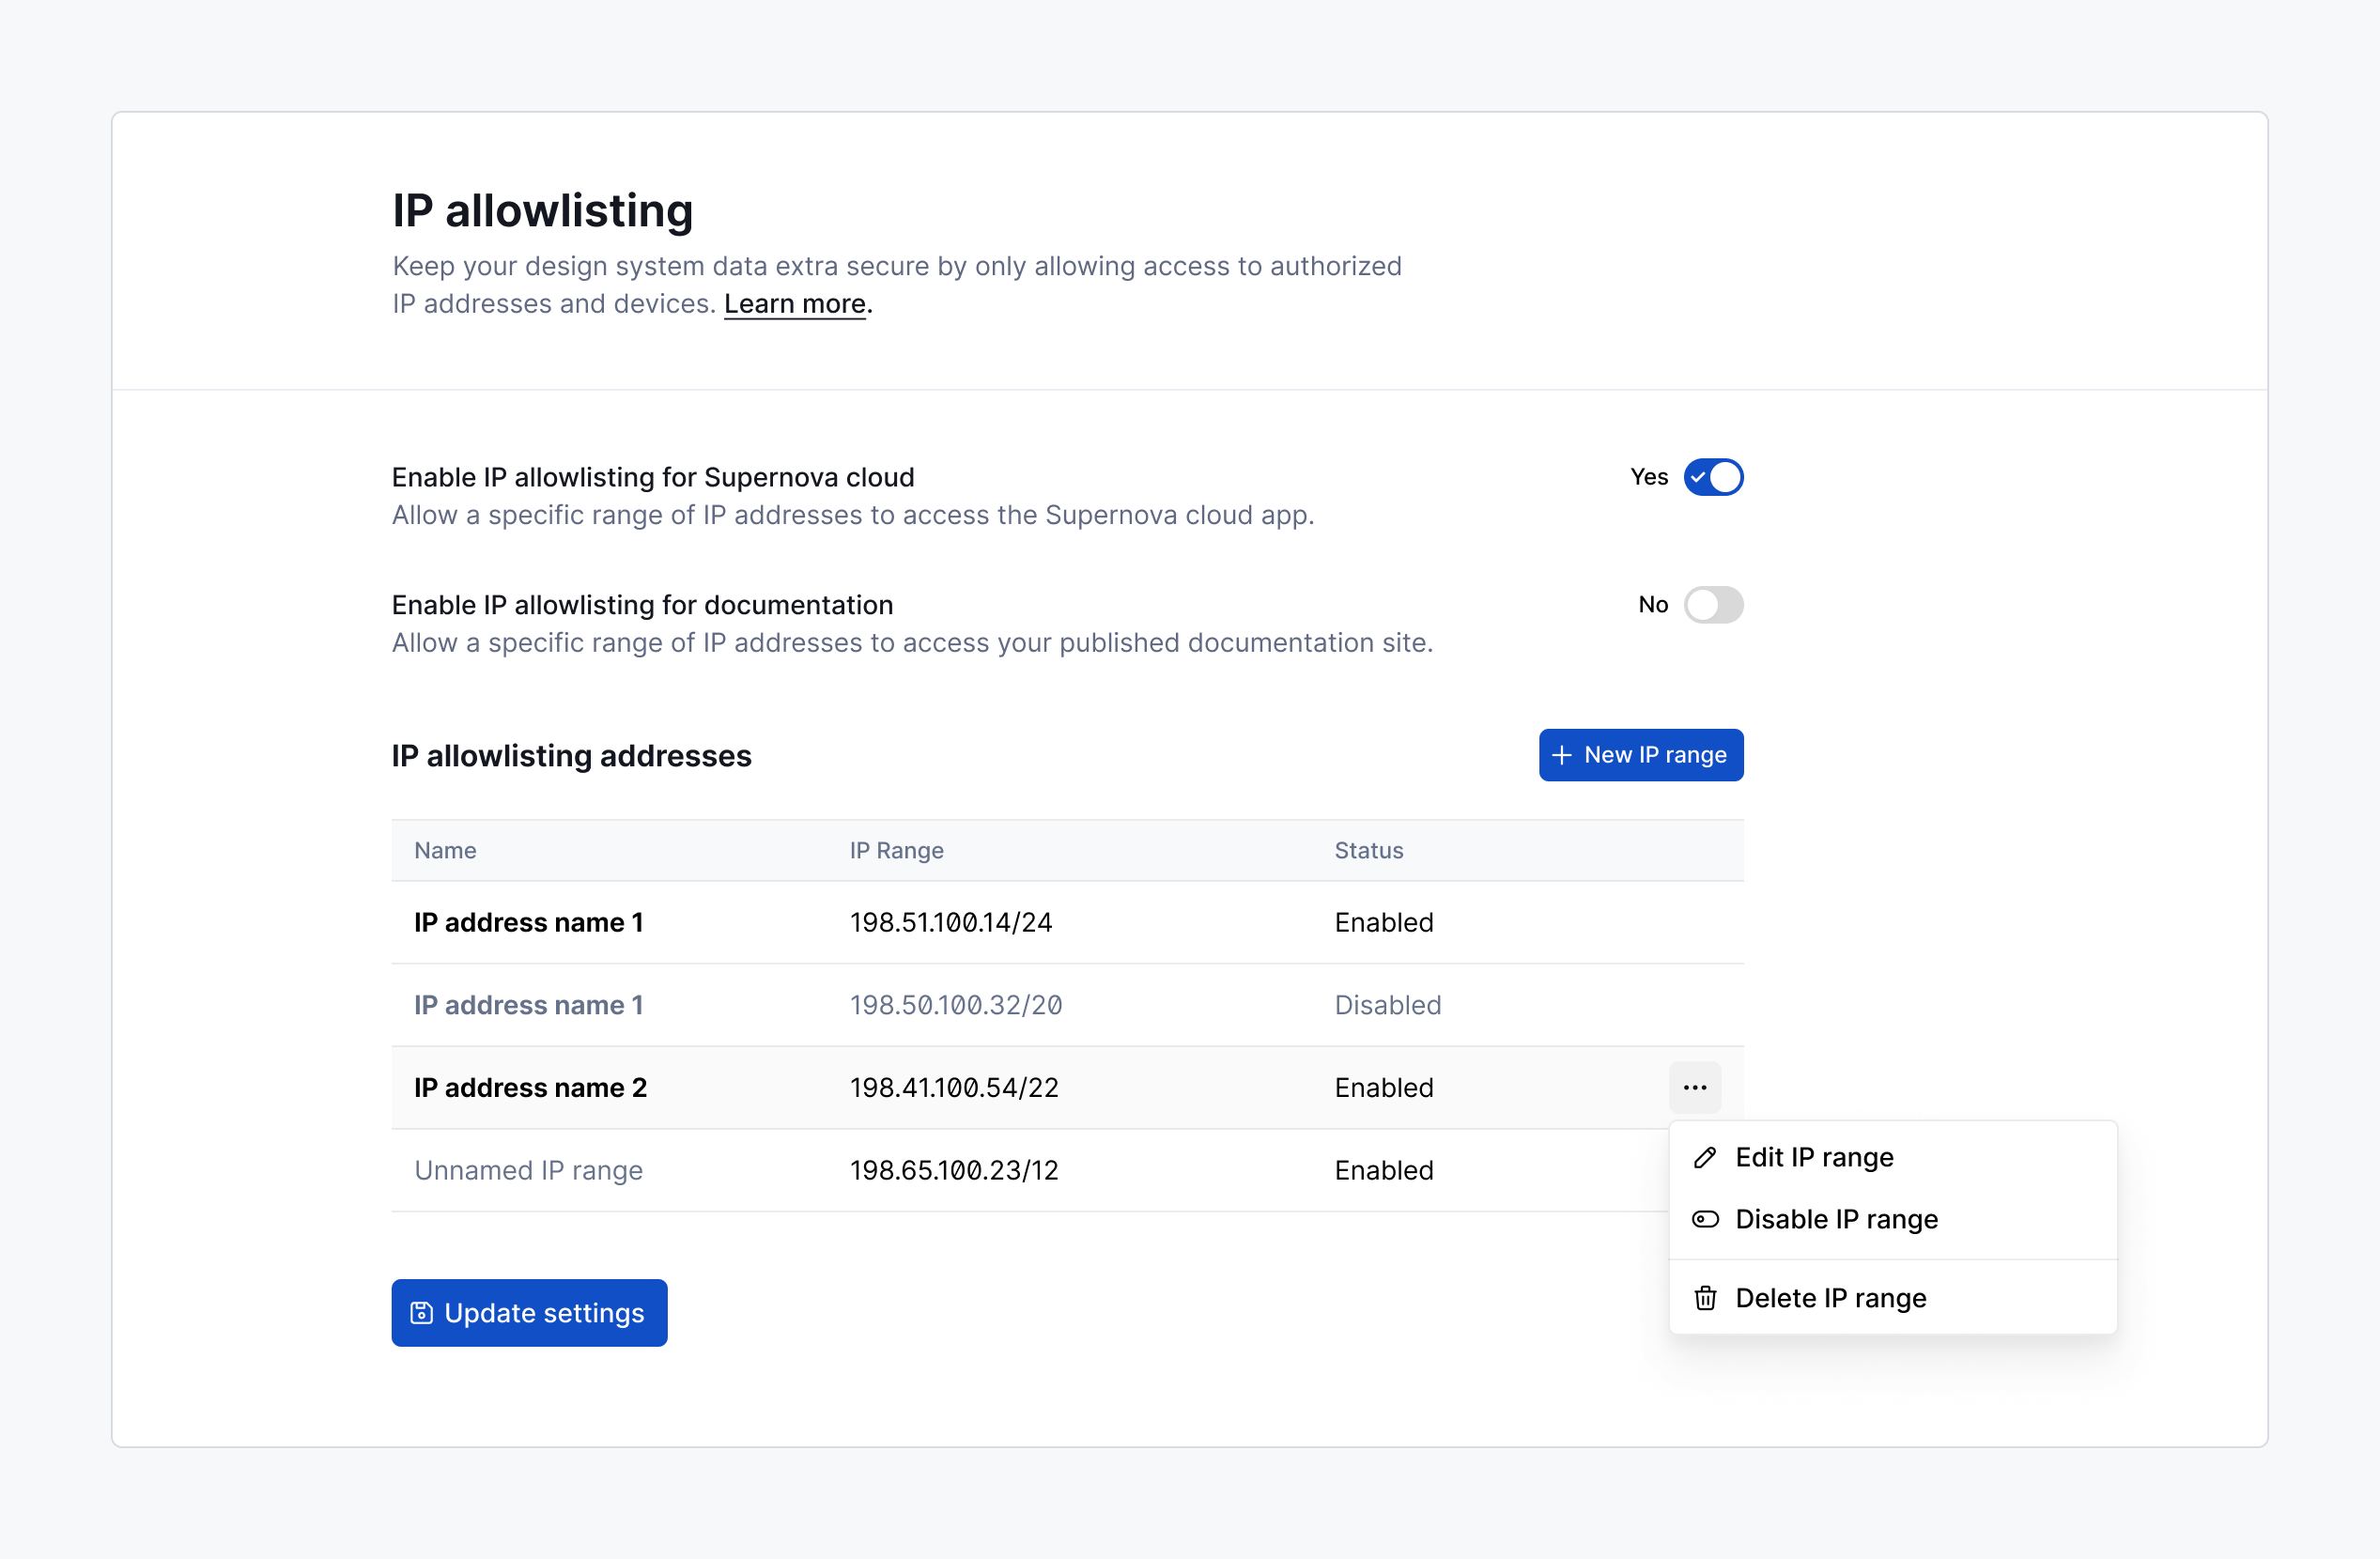
Task: Click the circle knob of the No toggle
Action: tap(1701, 604)
